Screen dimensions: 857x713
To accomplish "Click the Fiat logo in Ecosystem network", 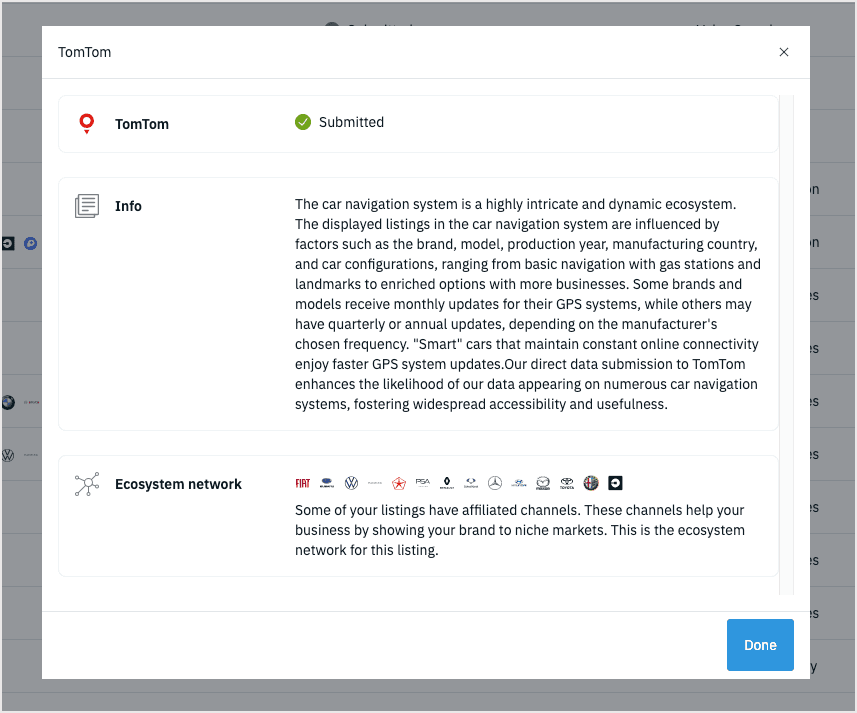I will 303,483.
